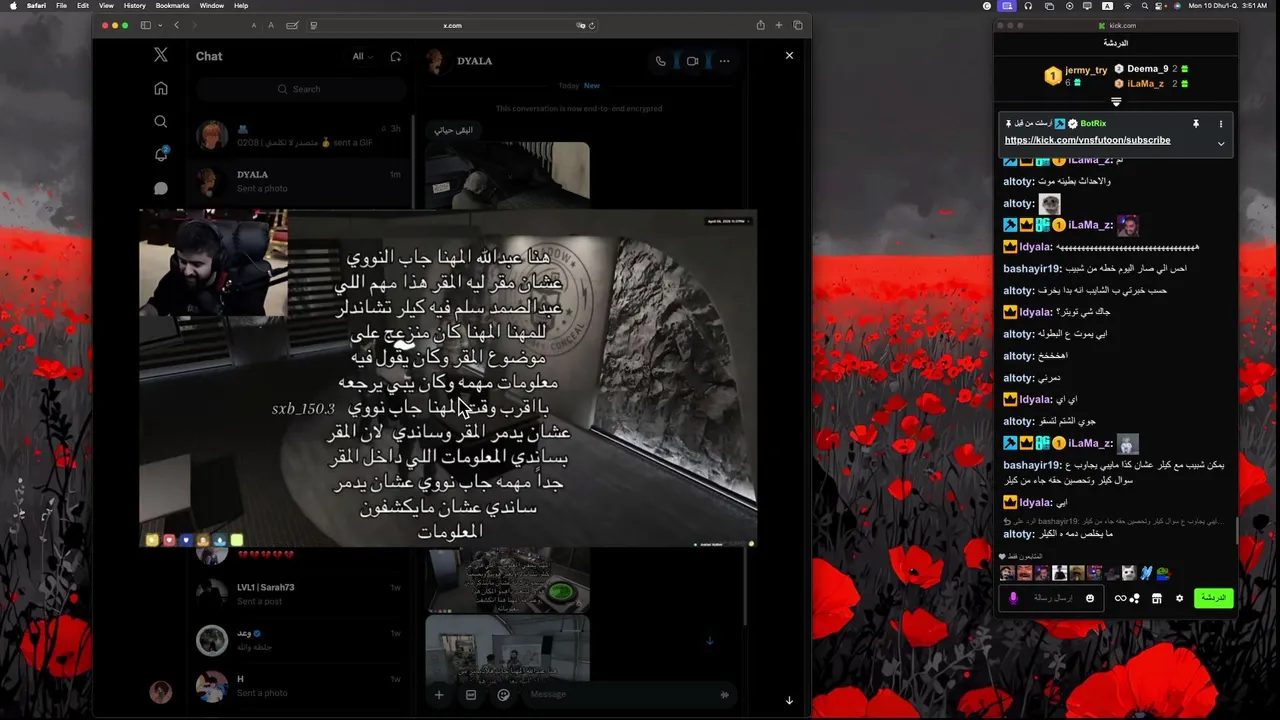1280x720 pixels.
Task: Open Messages icon in X sidebar
Action: [161, 188]
